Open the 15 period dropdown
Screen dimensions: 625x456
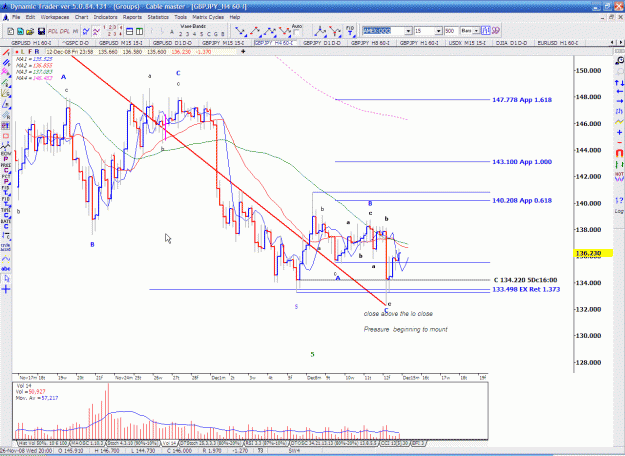438,31
